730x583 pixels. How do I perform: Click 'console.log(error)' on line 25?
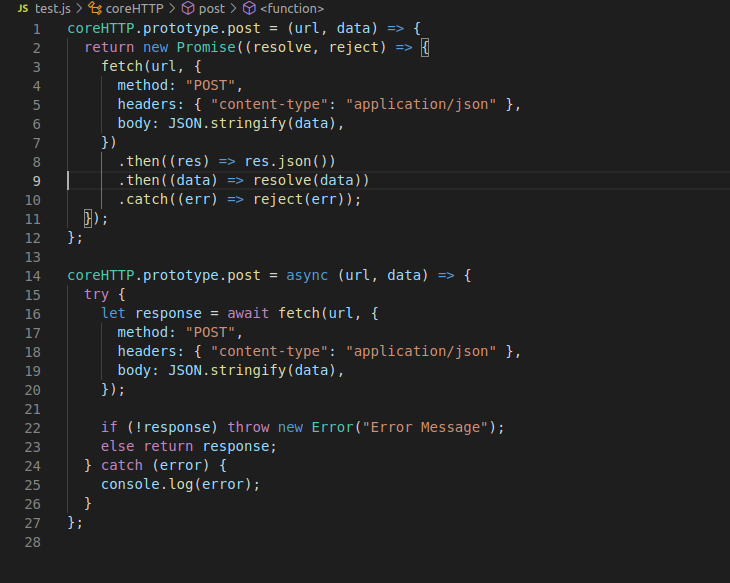coord(176,485)
